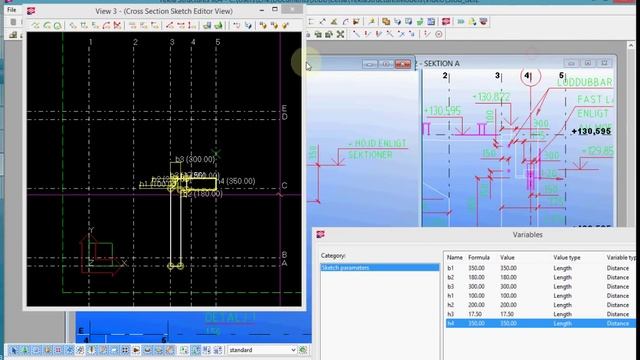The width and height of the screenshot is (640, 360).
Task: Click the b2 (180.00) dimension label in sketch
Action: pyautogui.click(x=202, y=194)
